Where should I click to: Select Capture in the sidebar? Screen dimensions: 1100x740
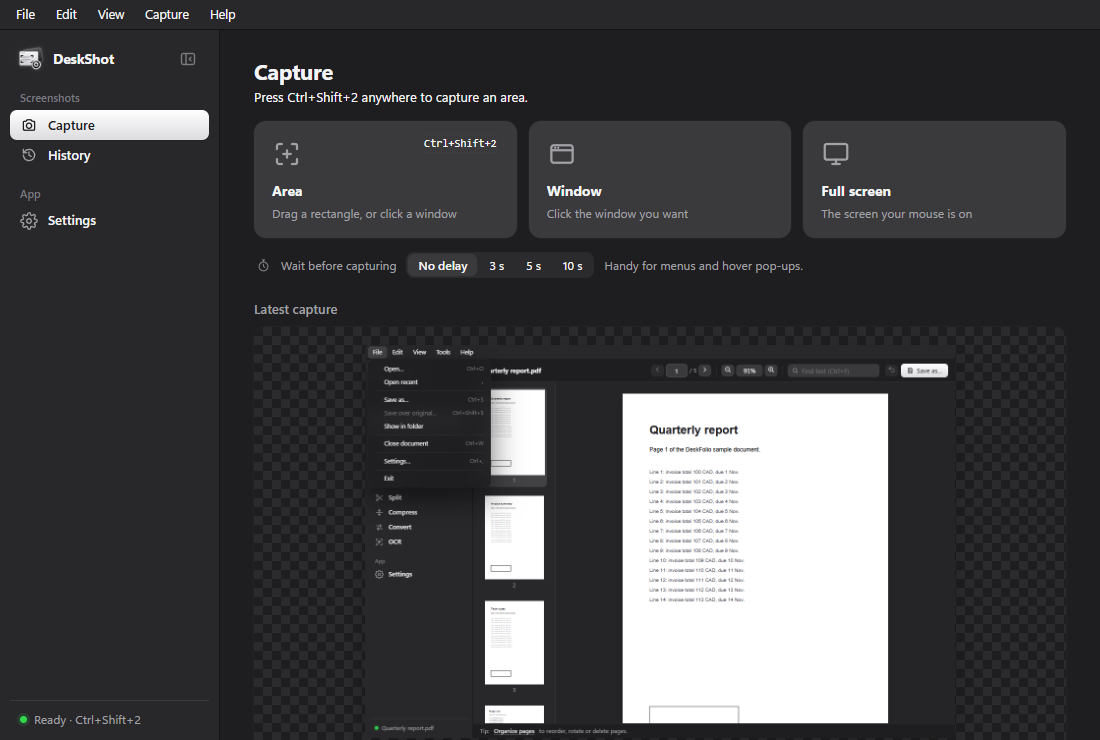click(x=109, y=125)
